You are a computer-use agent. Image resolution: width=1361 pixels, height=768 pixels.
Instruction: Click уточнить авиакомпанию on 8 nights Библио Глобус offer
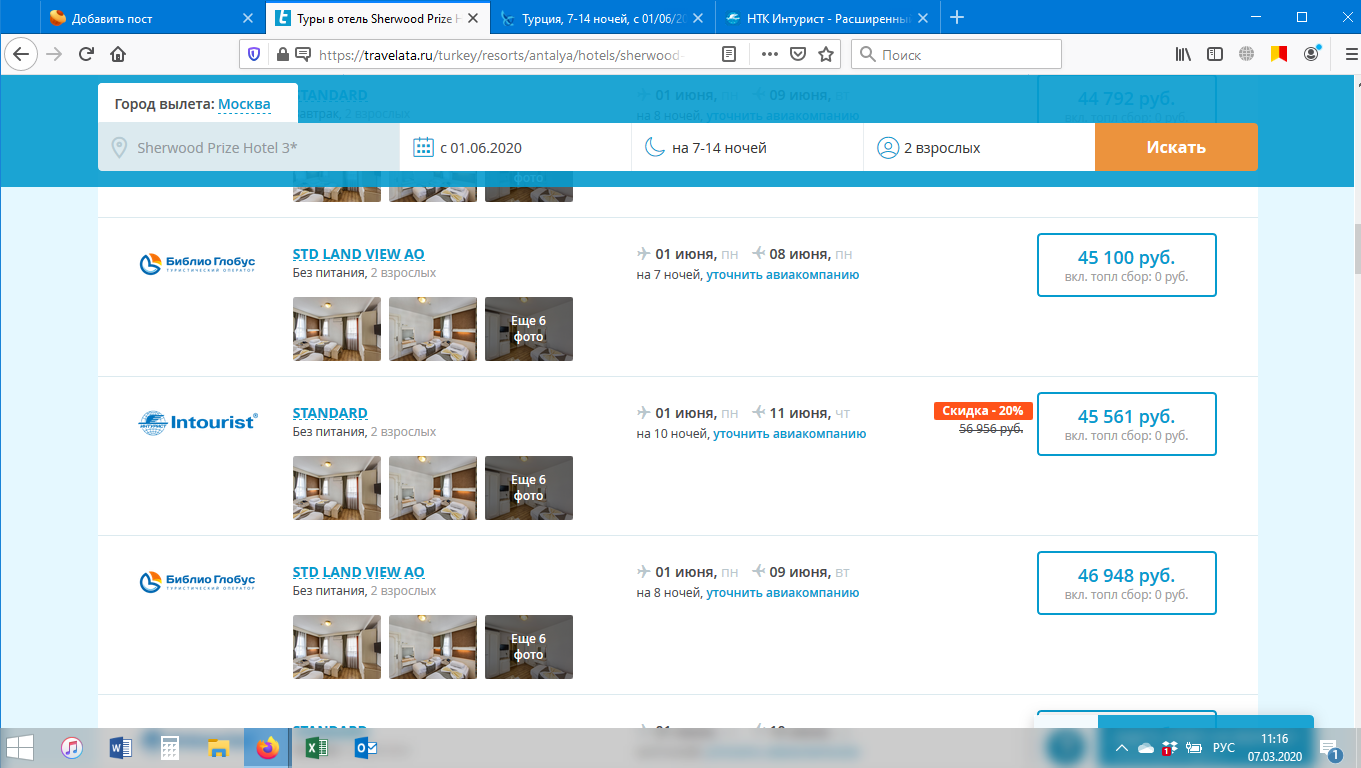click(x=782, y=592)
